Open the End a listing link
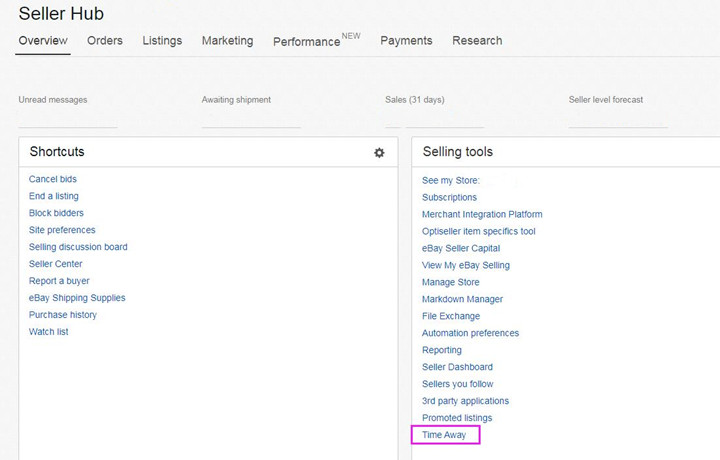This screenshot has height=460, width=720. (54, 196)
